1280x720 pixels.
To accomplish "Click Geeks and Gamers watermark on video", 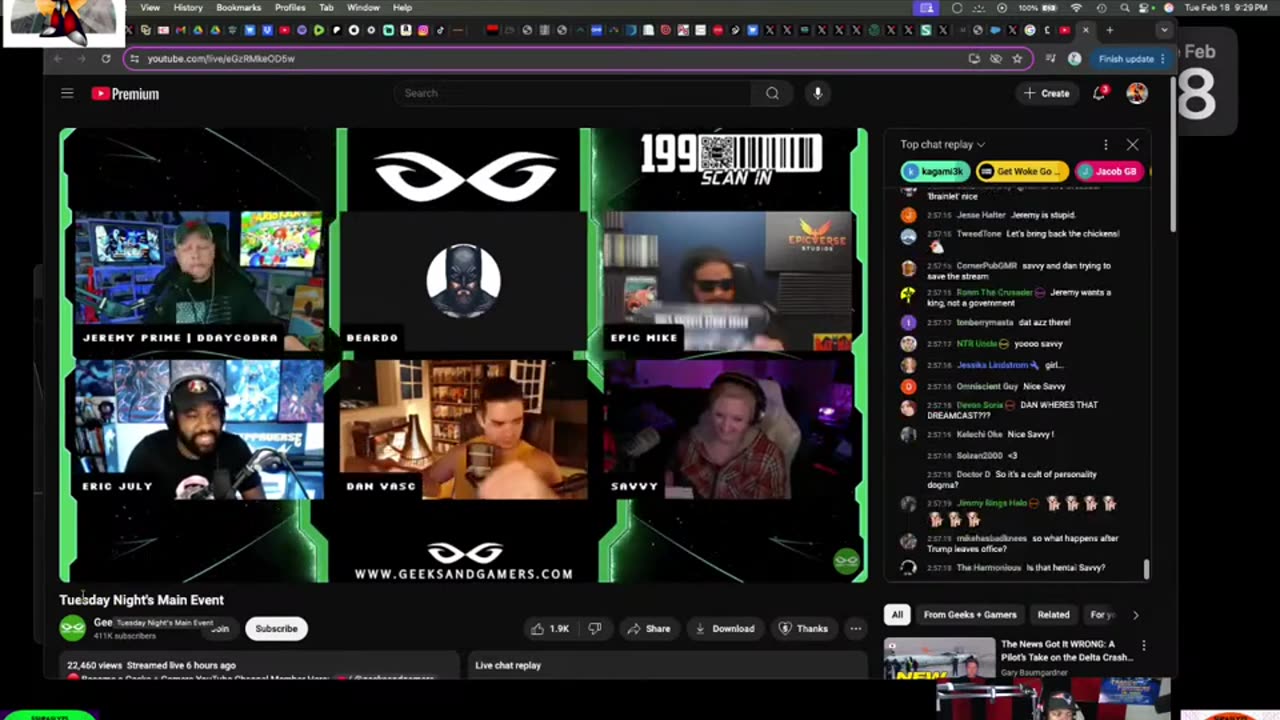I will [846, 561].
